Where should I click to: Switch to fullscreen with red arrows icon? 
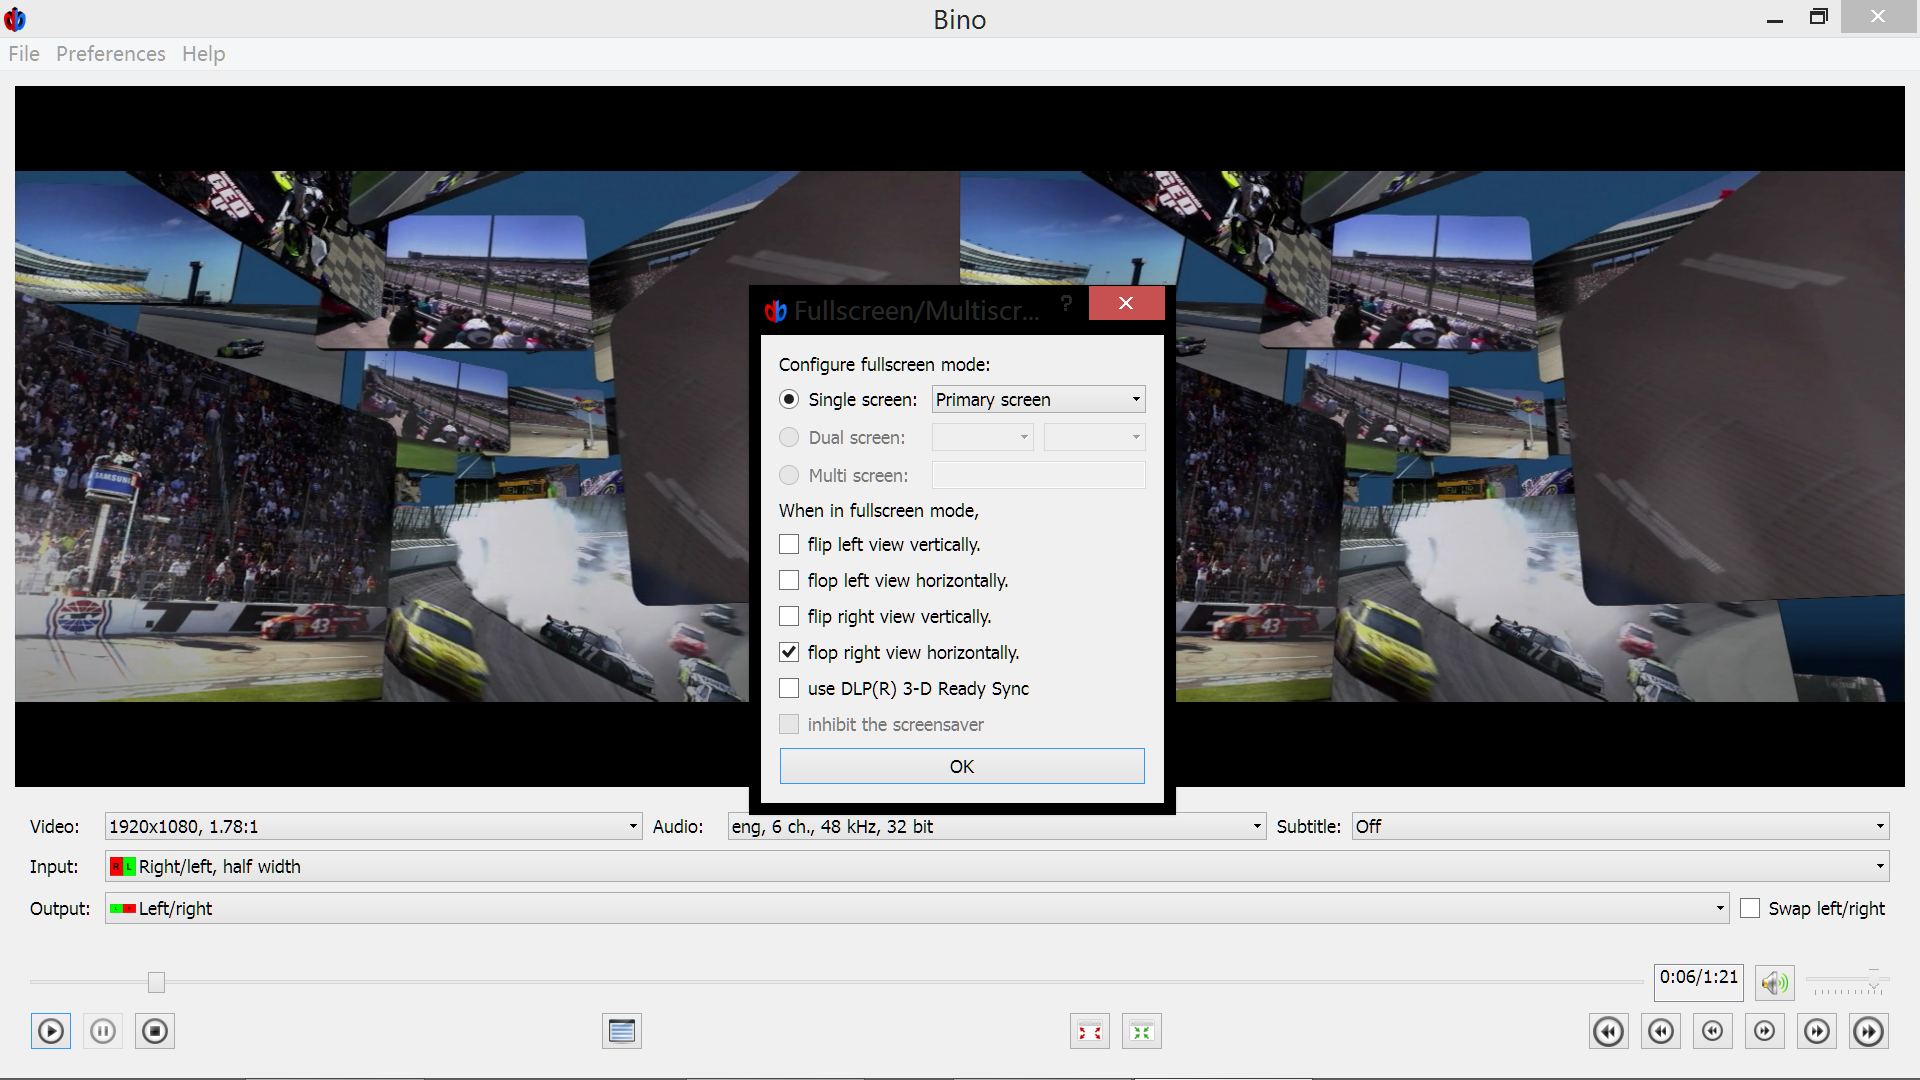coord(1090,1031)
